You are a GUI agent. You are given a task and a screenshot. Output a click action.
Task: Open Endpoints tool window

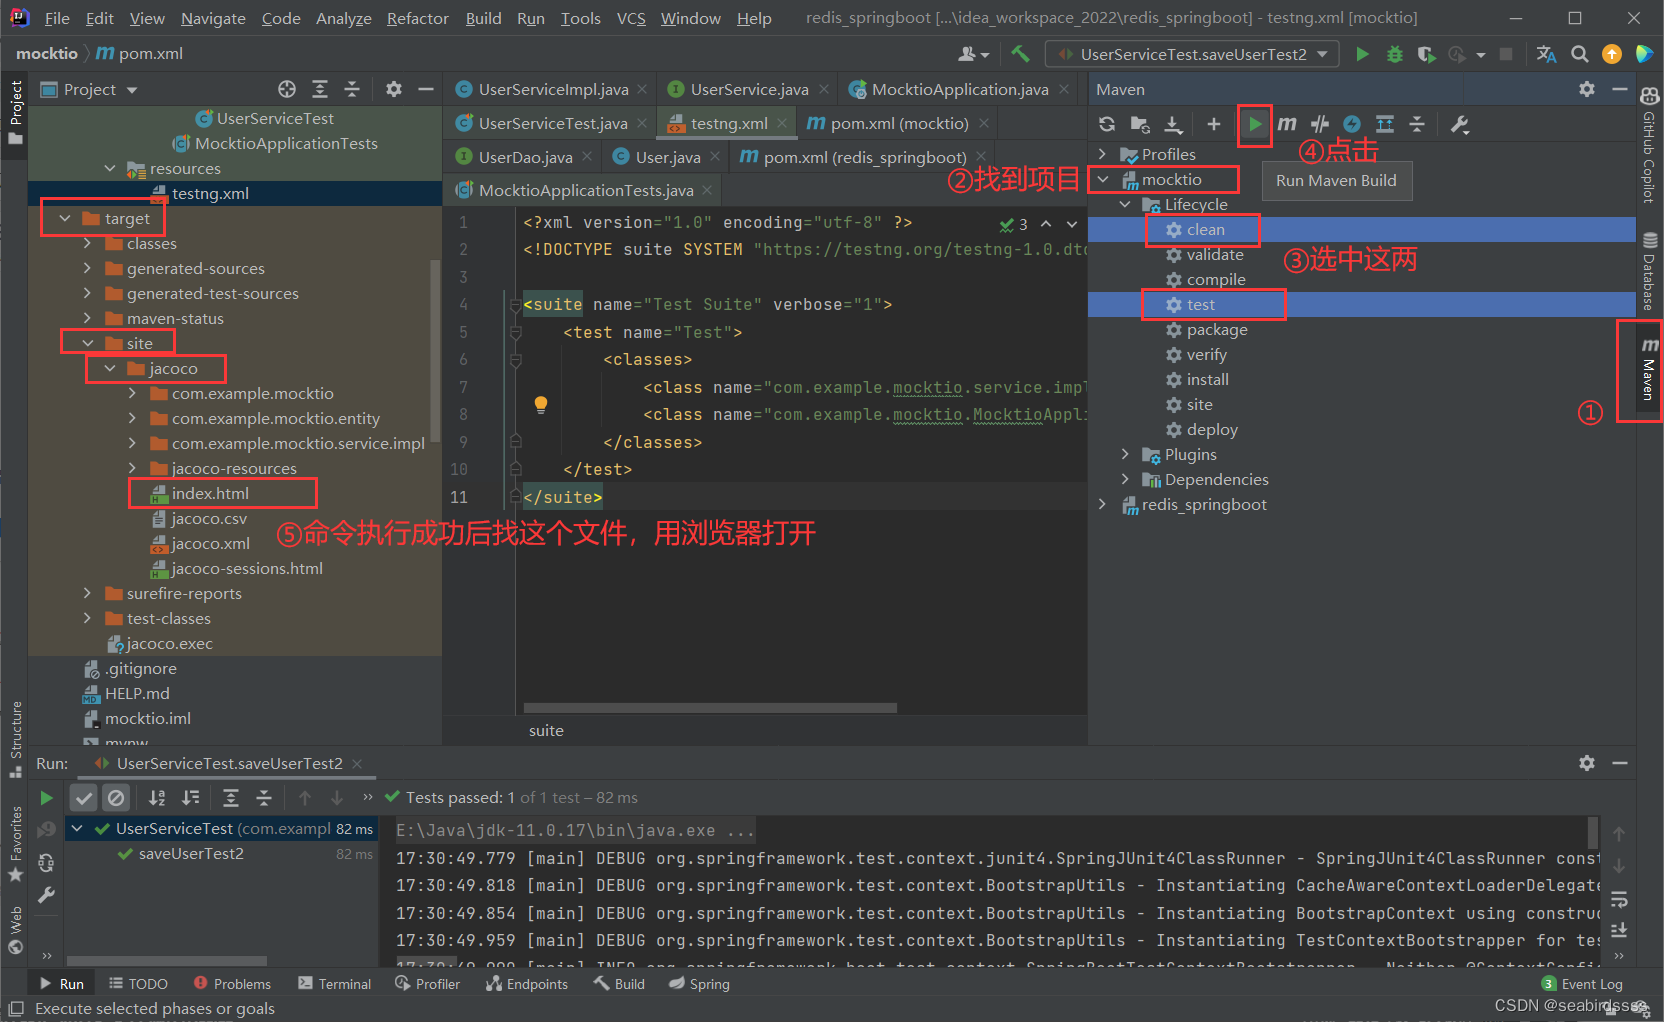tap(527, 984)
